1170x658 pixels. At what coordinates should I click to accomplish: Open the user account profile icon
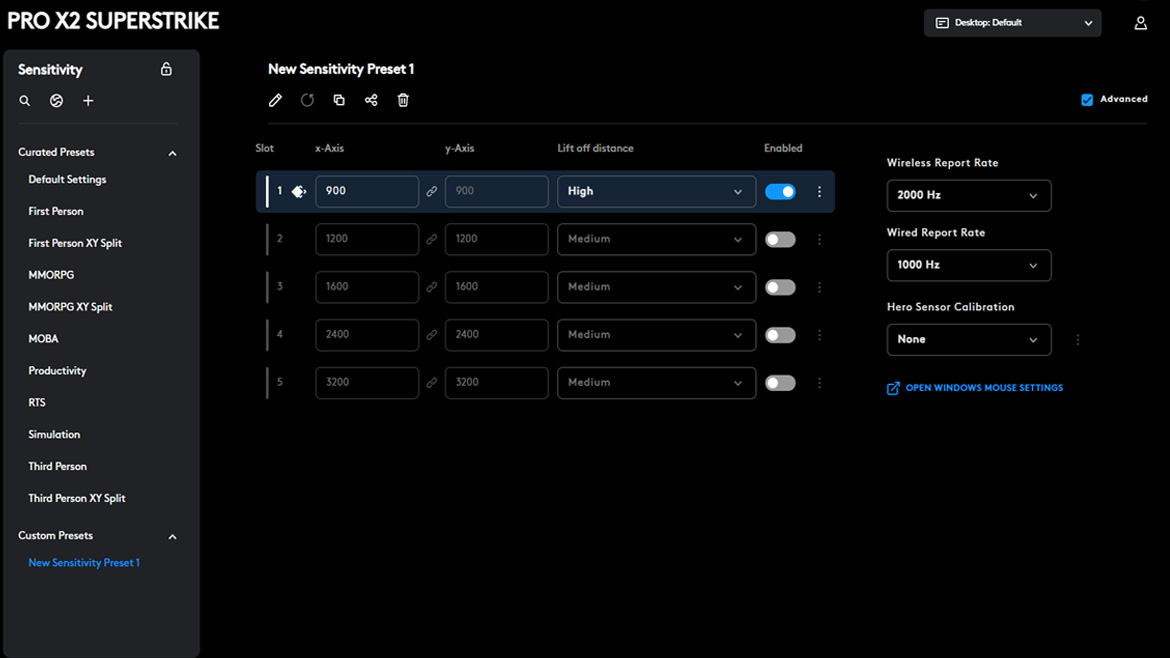(x=1140, y=23)
